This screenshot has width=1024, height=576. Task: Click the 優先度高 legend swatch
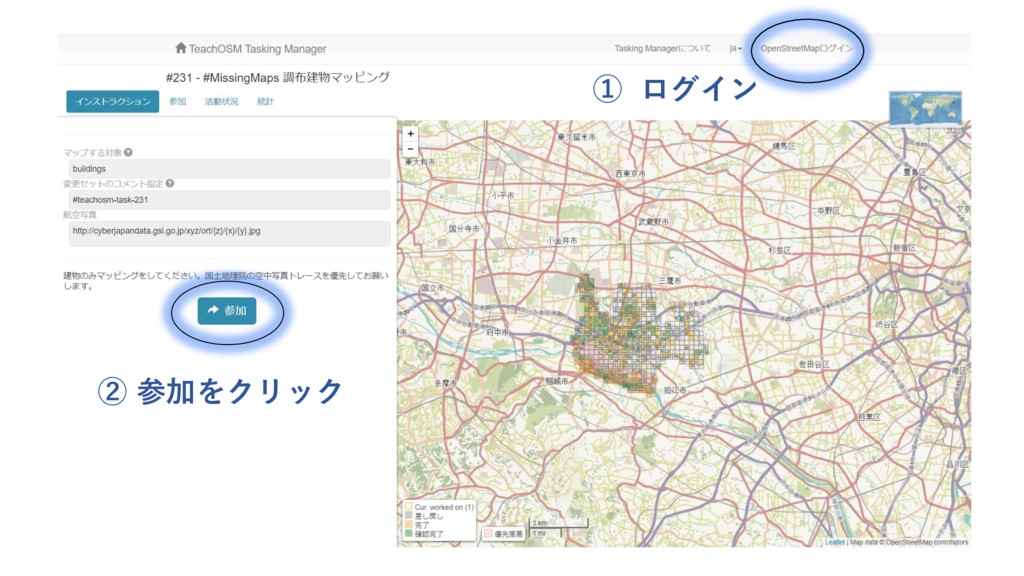click(x=488, y=534)
